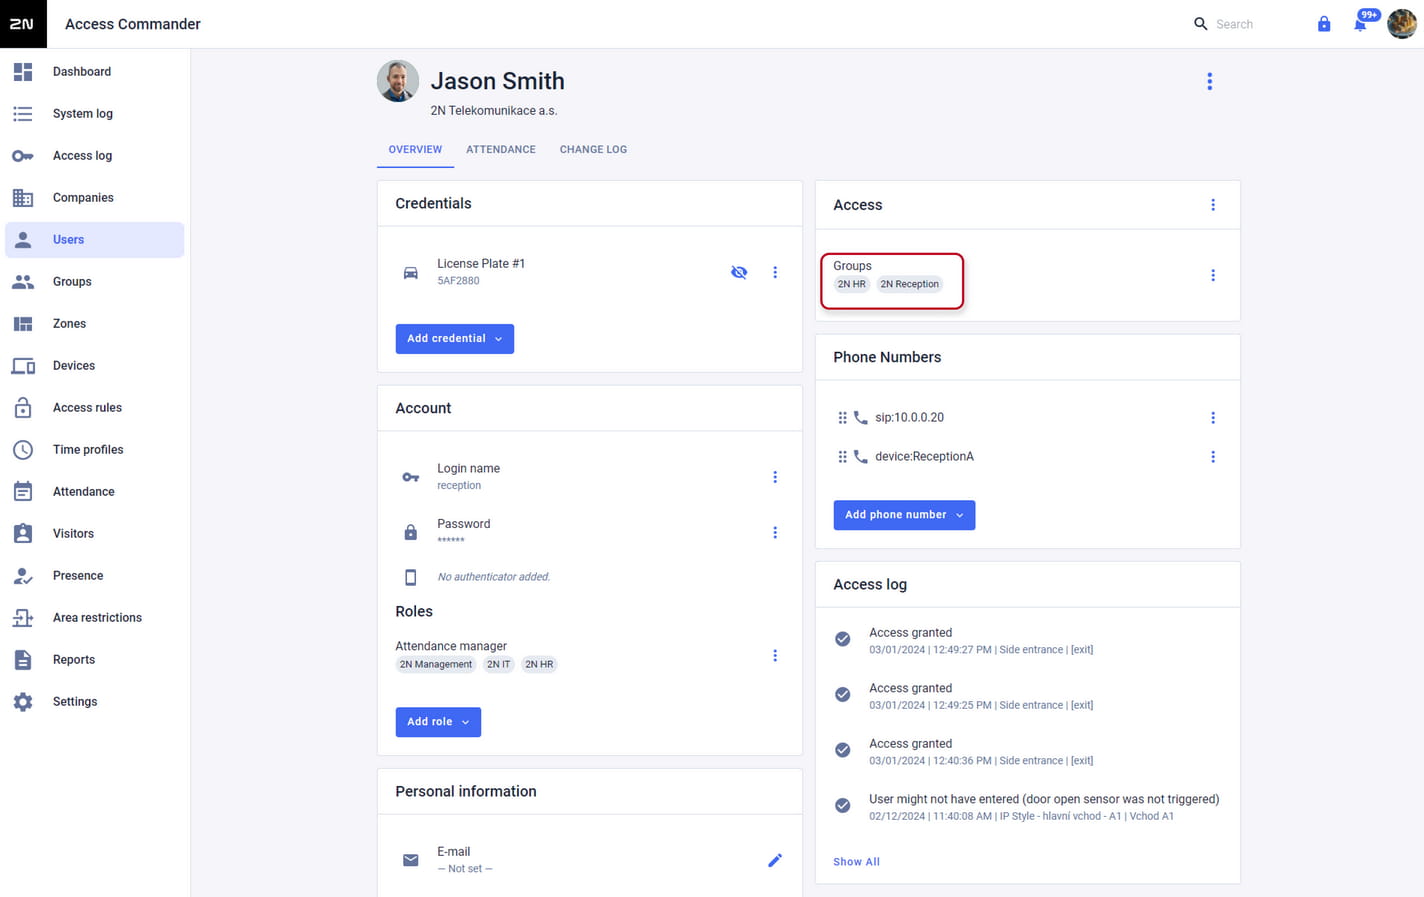Open Groups row options menu
Viewport: 1424px width, 897px height.
click(x=1213, y=275)
